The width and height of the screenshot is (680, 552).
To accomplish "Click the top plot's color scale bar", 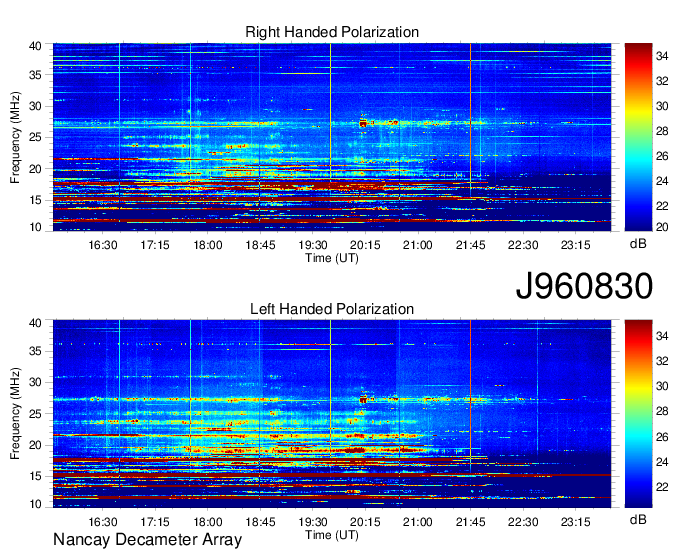I will pyautogui.click(x=638, y=137).
